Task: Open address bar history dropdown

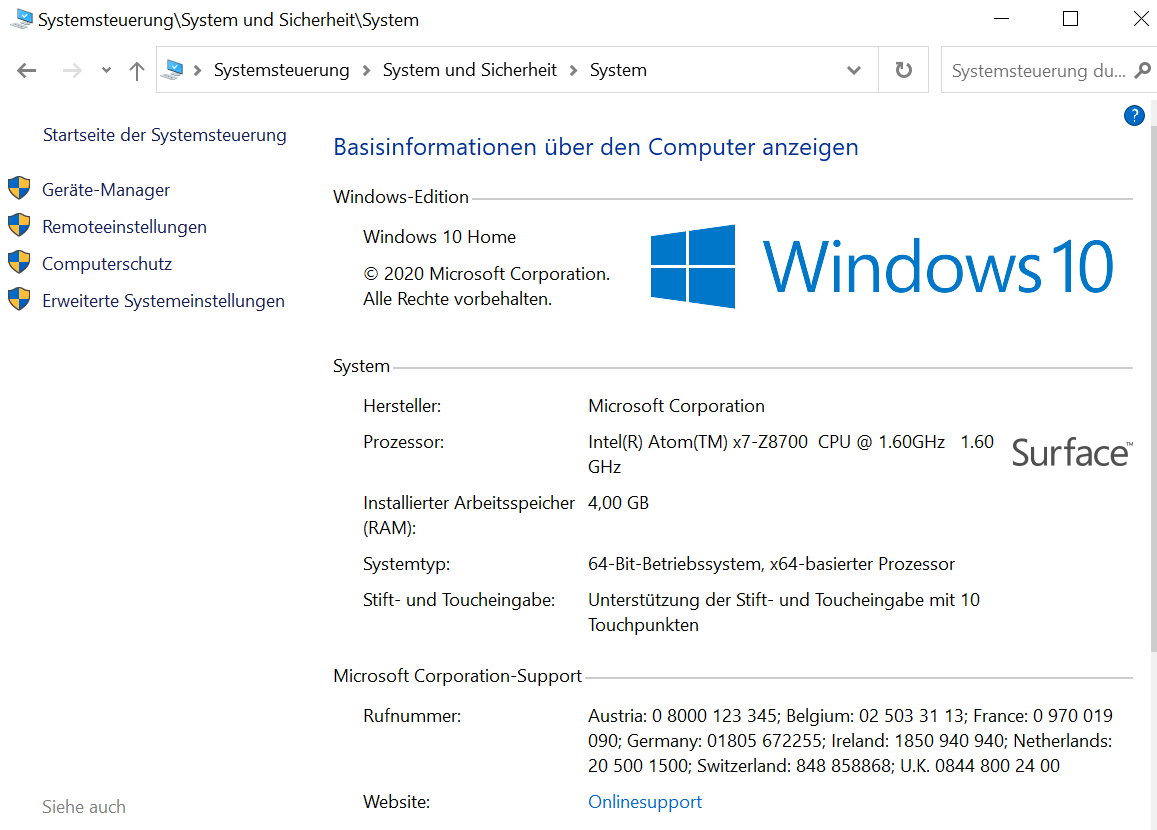Action: tap(854, 71)
